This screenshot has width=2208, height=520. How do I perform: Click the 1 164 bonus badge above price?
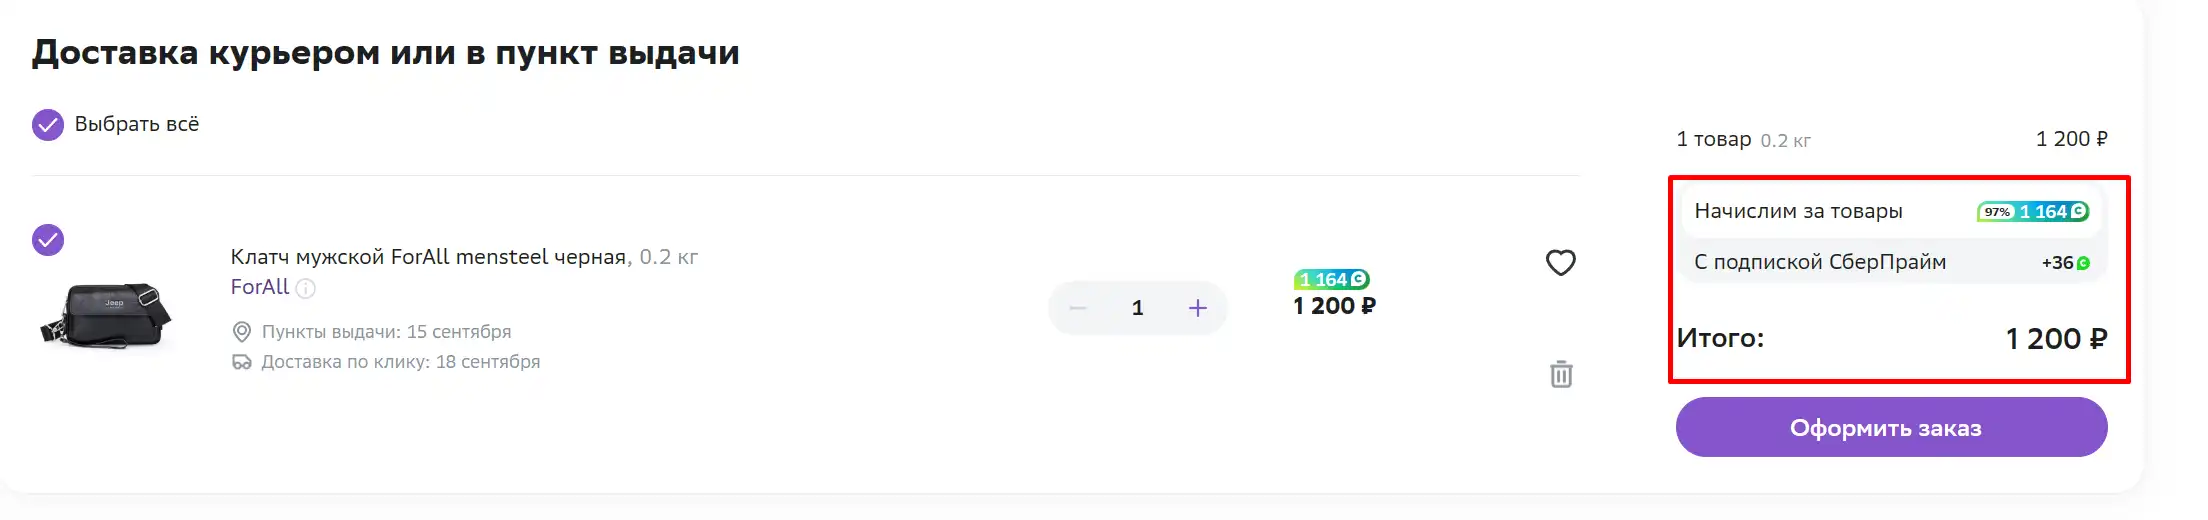click(x=1332, y=280)
